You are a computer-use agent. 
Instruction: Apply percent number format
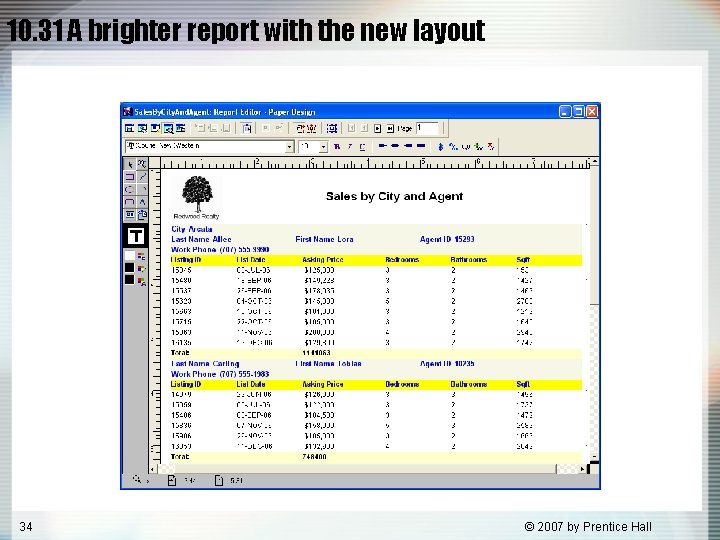(x=453, y=146)
